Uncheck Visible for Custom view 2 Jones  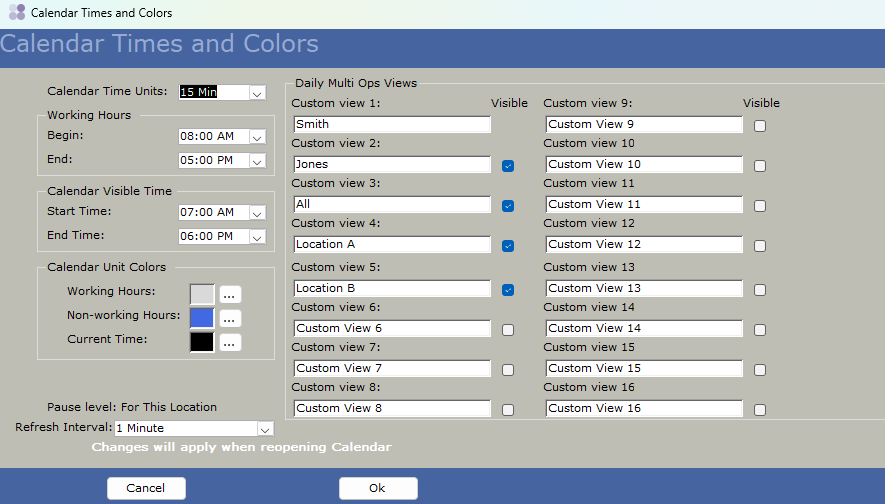pos(508,166)
